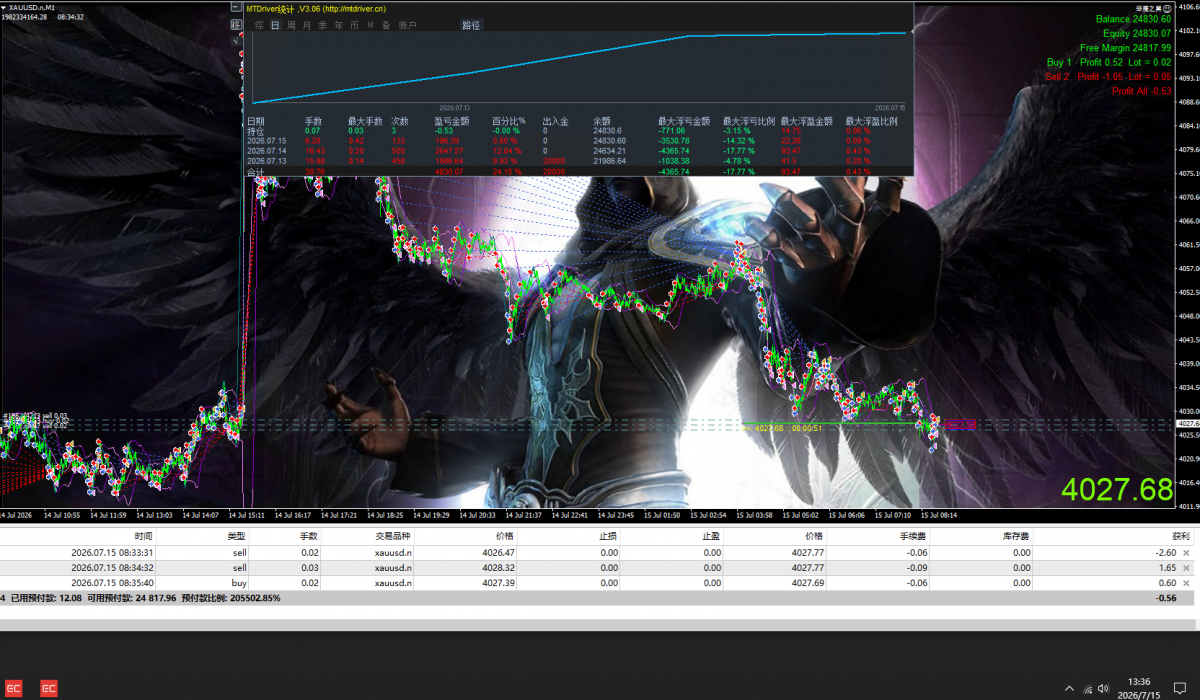Expand hidden system tray icons chevron

pos(1069,688)
